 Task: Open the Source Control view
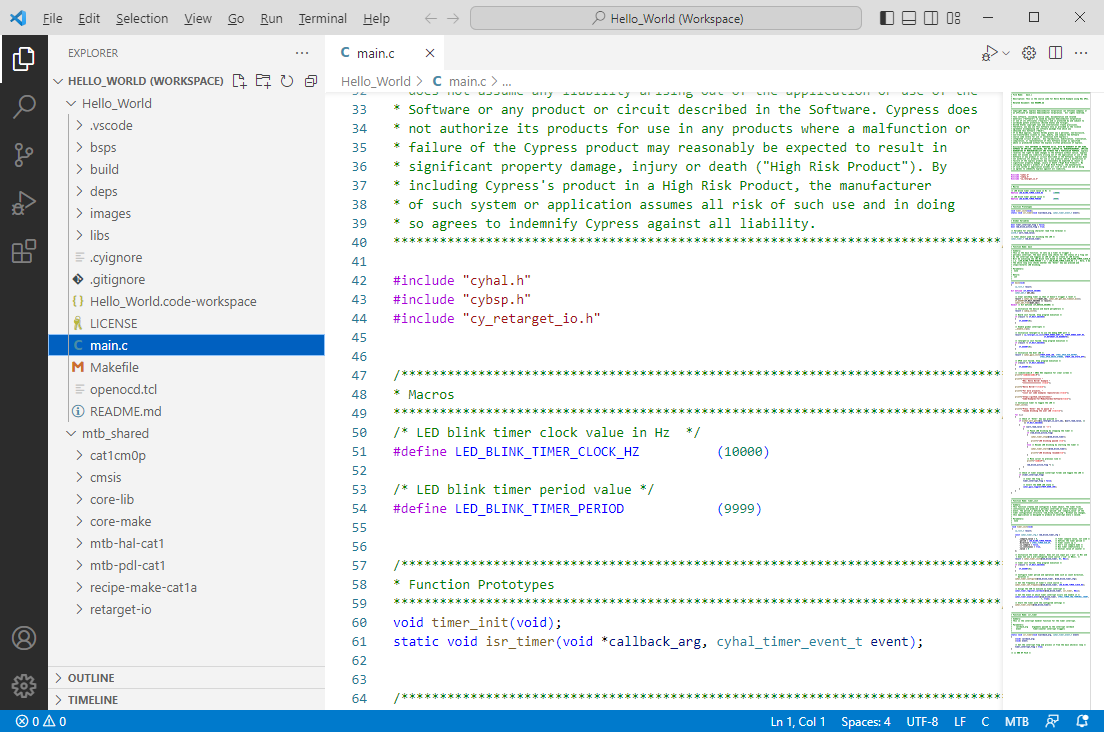(x=24, y=155)
